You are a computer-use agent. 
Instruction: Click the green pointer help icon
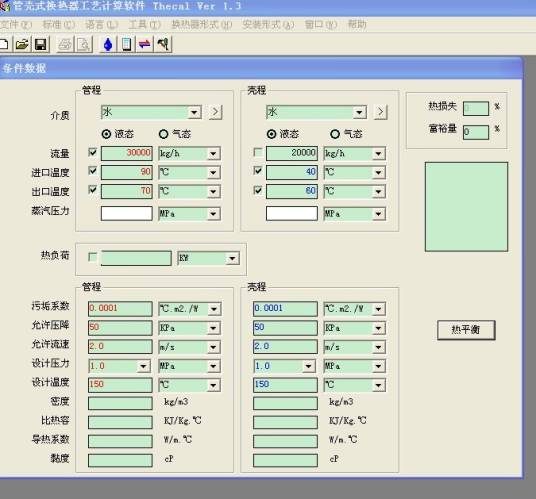163,44
